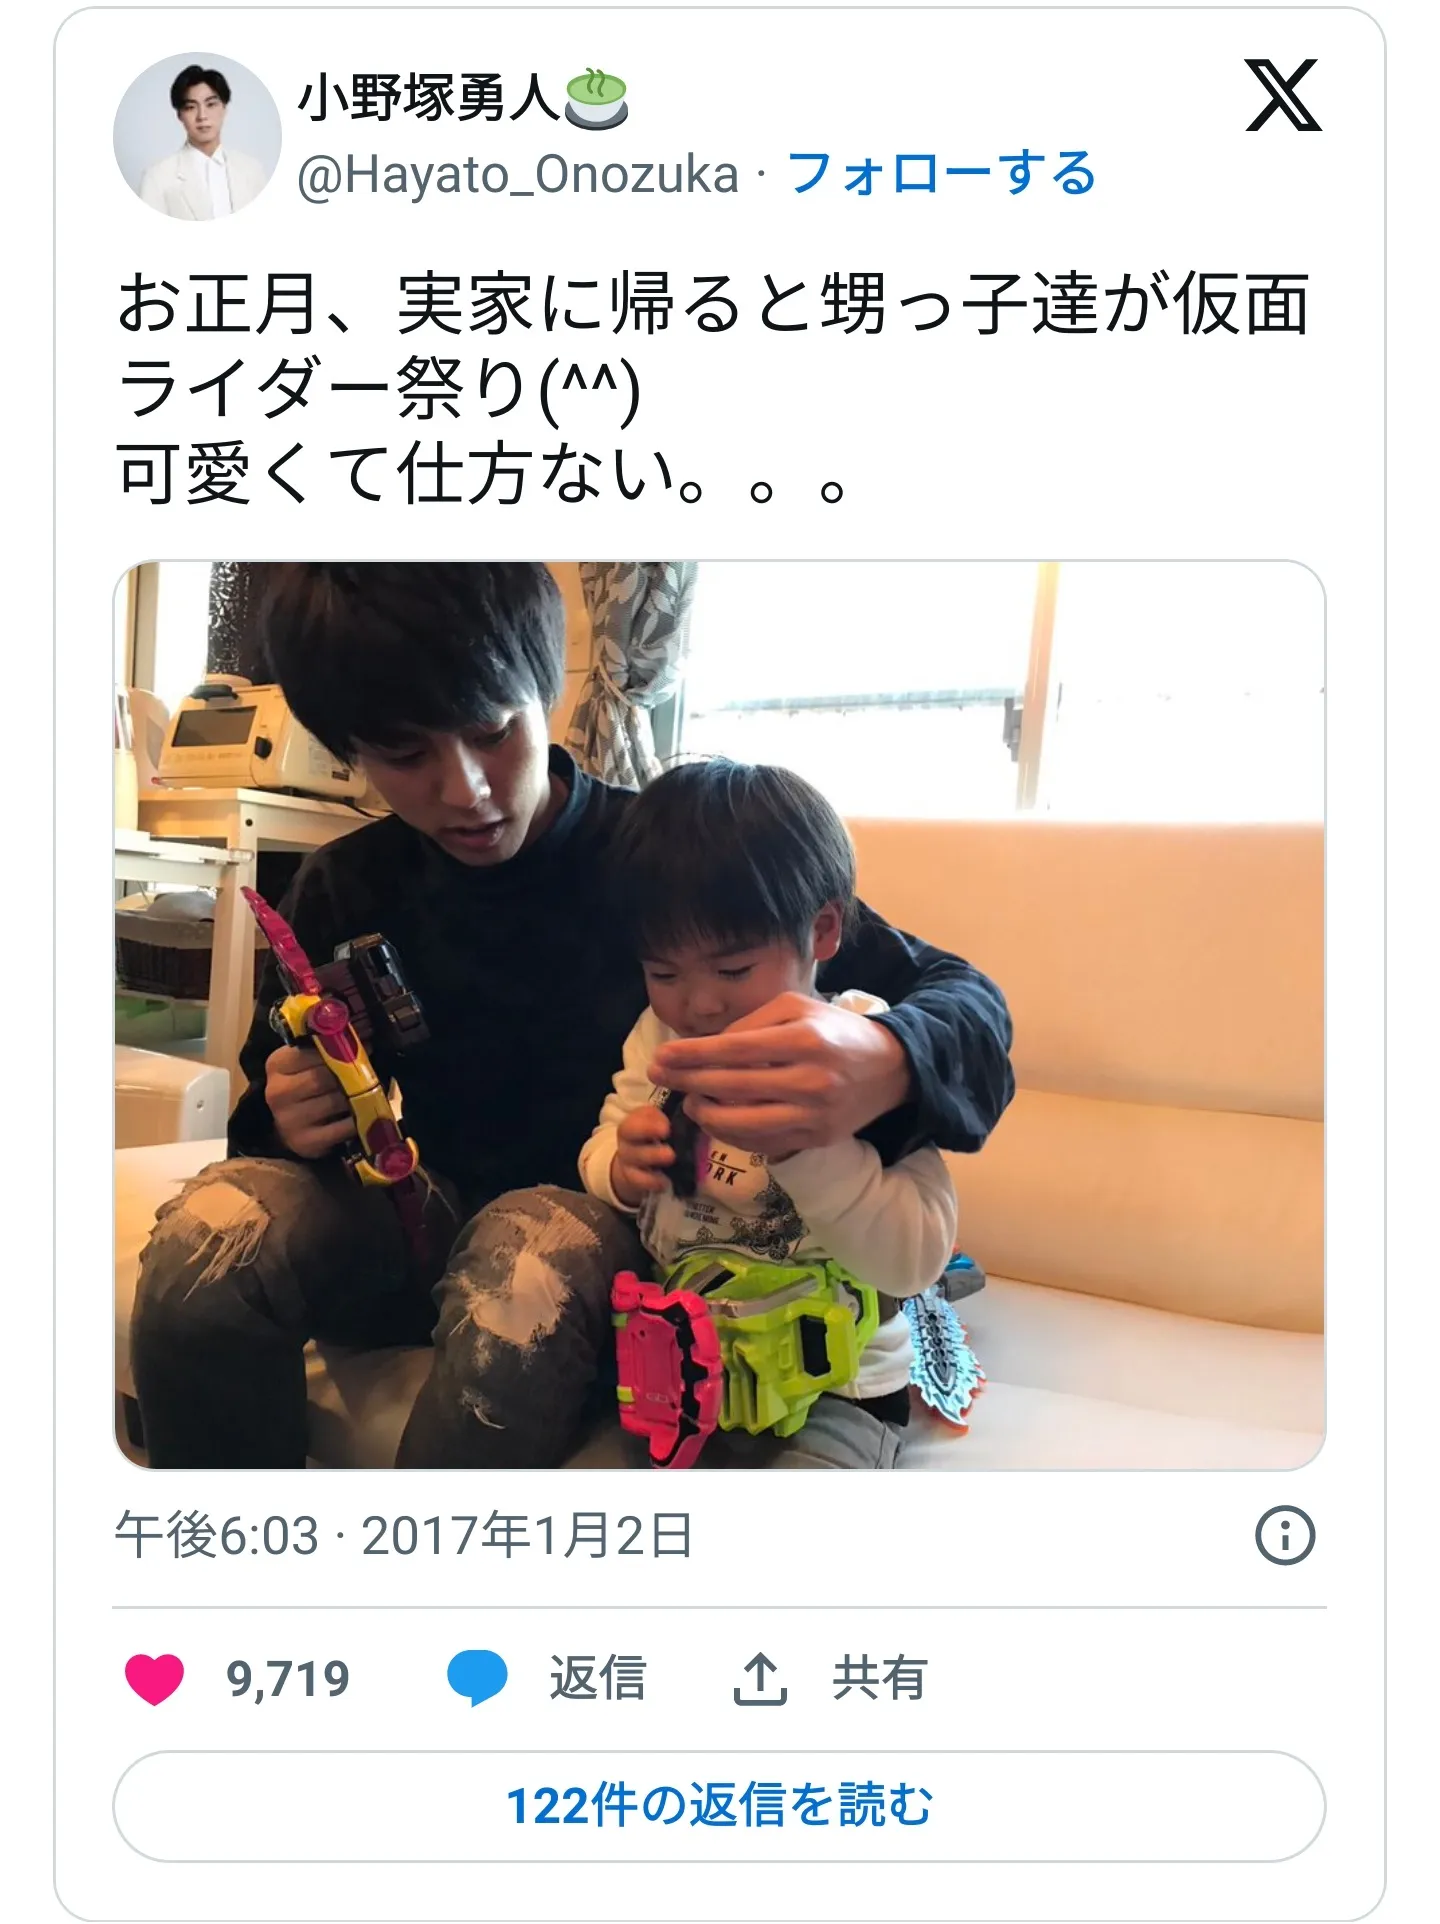Click the blue reply speech bubble icon
Screen dimensions: 1440x1924
477,1679
